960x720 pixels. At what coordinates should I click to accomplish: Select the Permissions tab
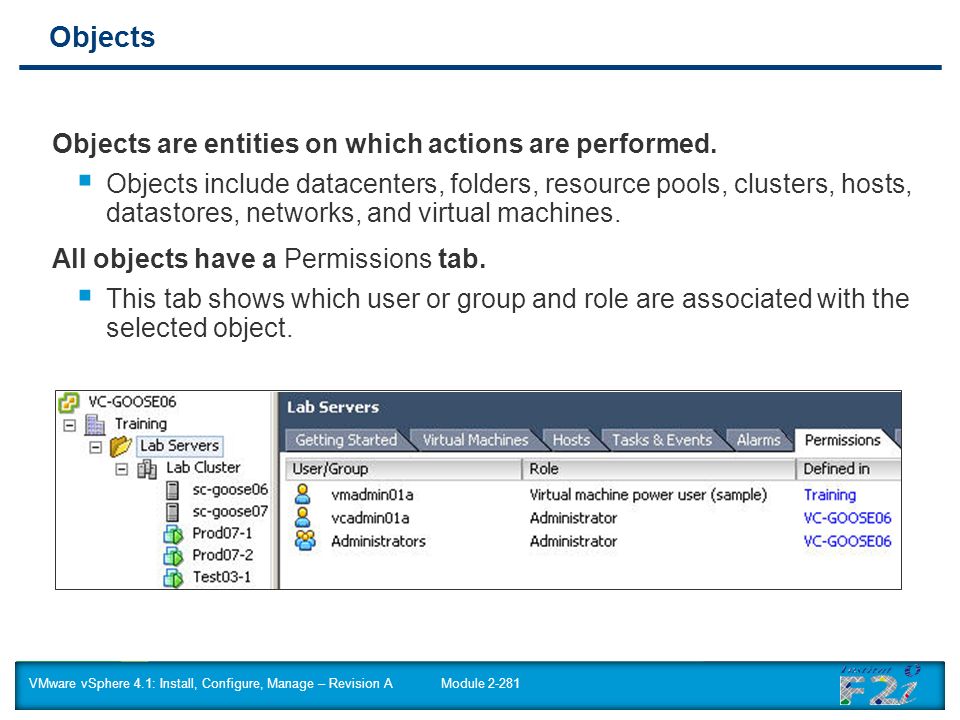tap(842, 440)
